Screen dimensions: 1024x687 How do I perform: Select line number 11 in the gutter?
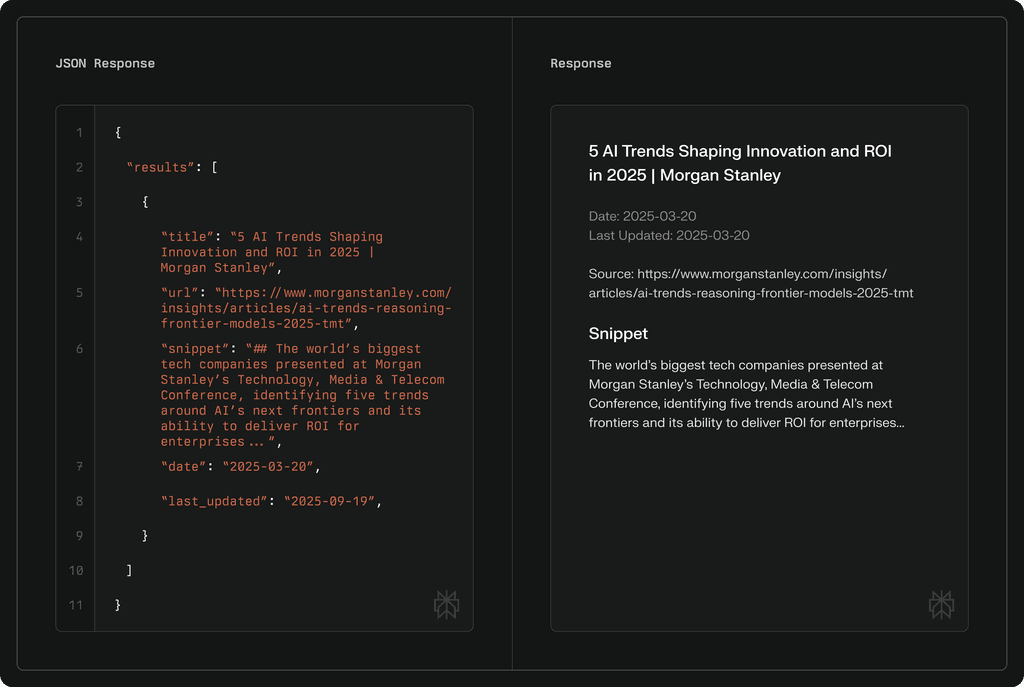click(76, 605)
